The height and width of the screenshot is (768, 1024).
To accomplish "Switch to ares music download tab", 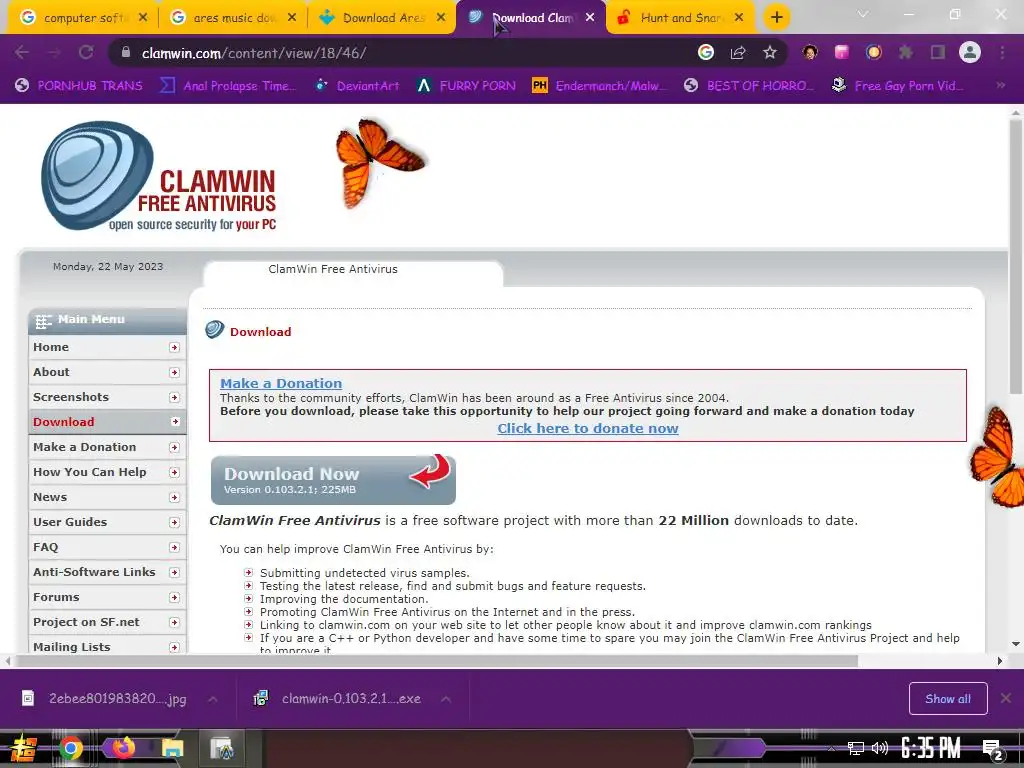I will click(x=233, y=18).
